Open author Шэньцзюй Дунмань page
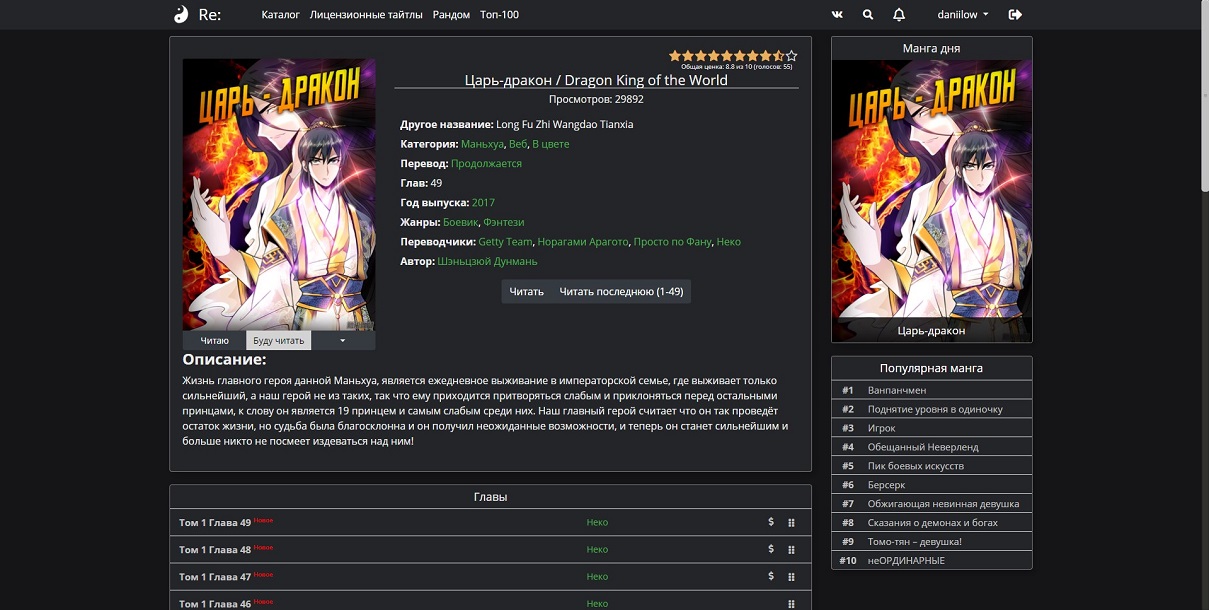The height and width of the screenshot is (610, 1209). (x=487, y=261)
